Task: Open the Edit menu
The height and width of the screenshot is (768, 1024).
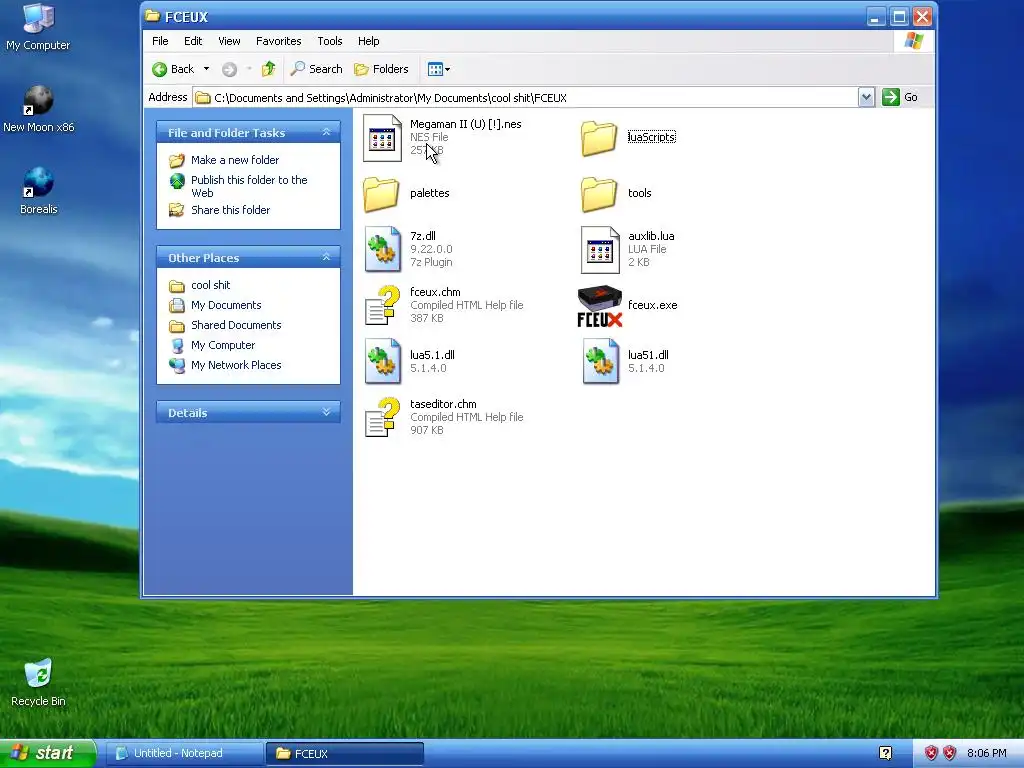Action: click(193, 41)
